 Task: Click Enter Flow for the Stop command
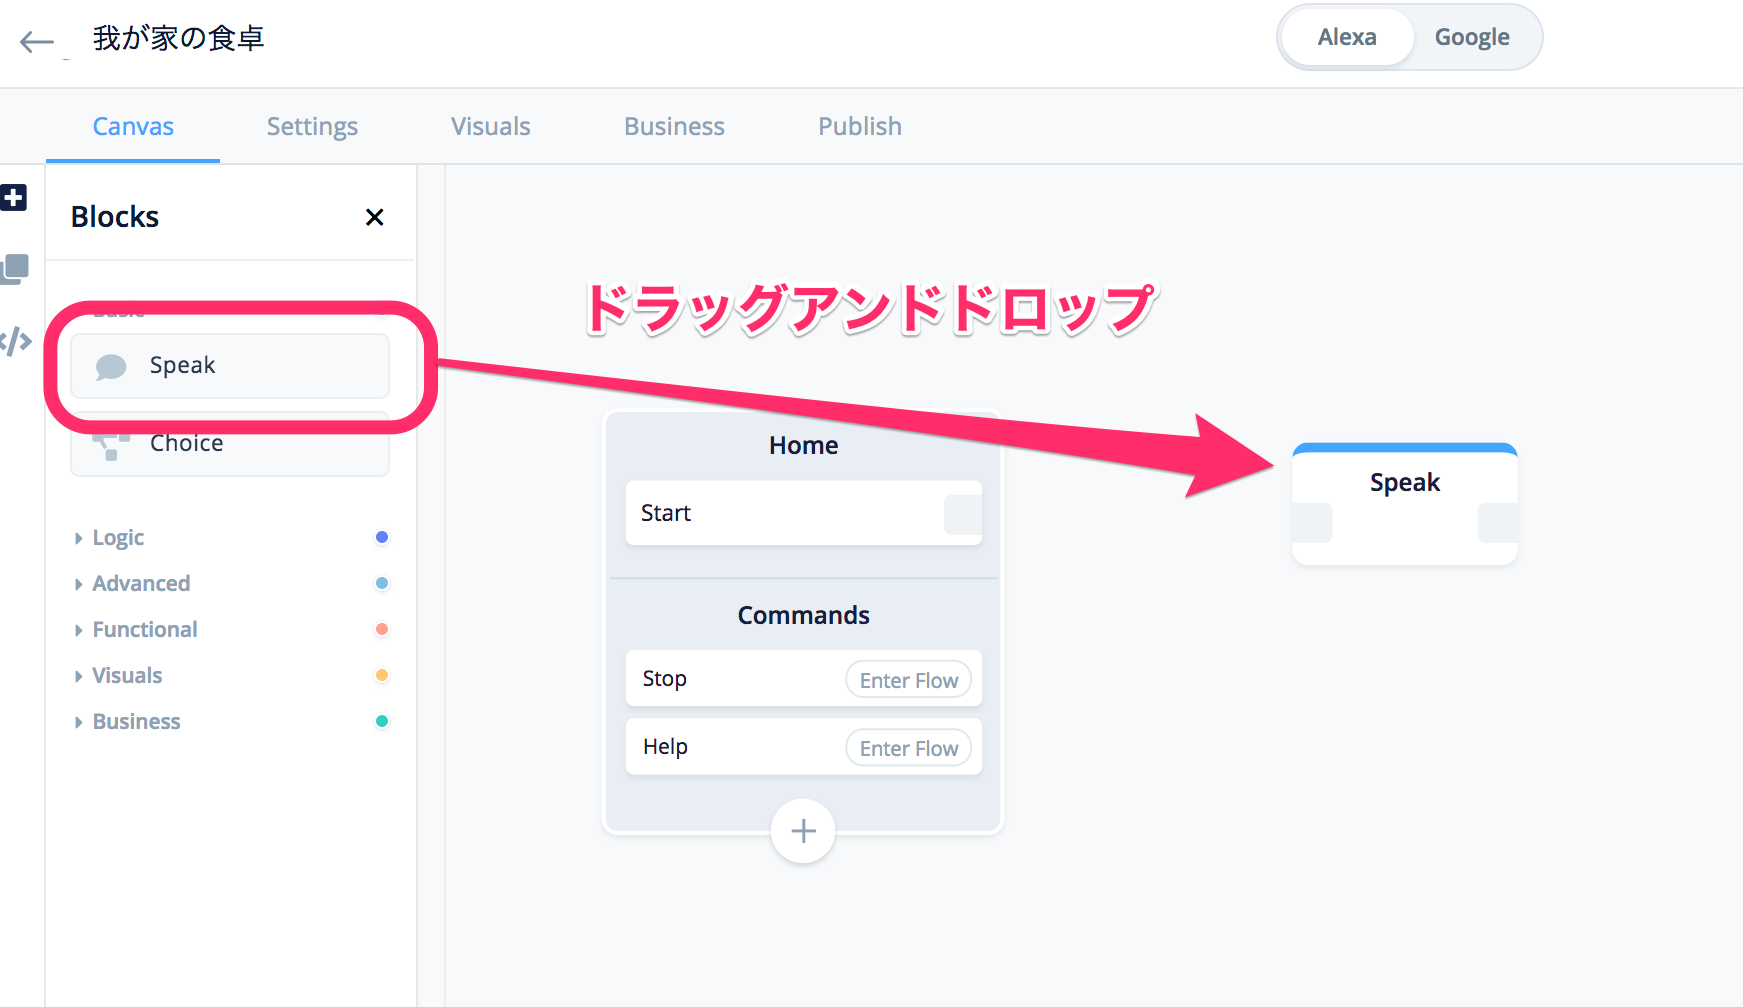point(908,680)
